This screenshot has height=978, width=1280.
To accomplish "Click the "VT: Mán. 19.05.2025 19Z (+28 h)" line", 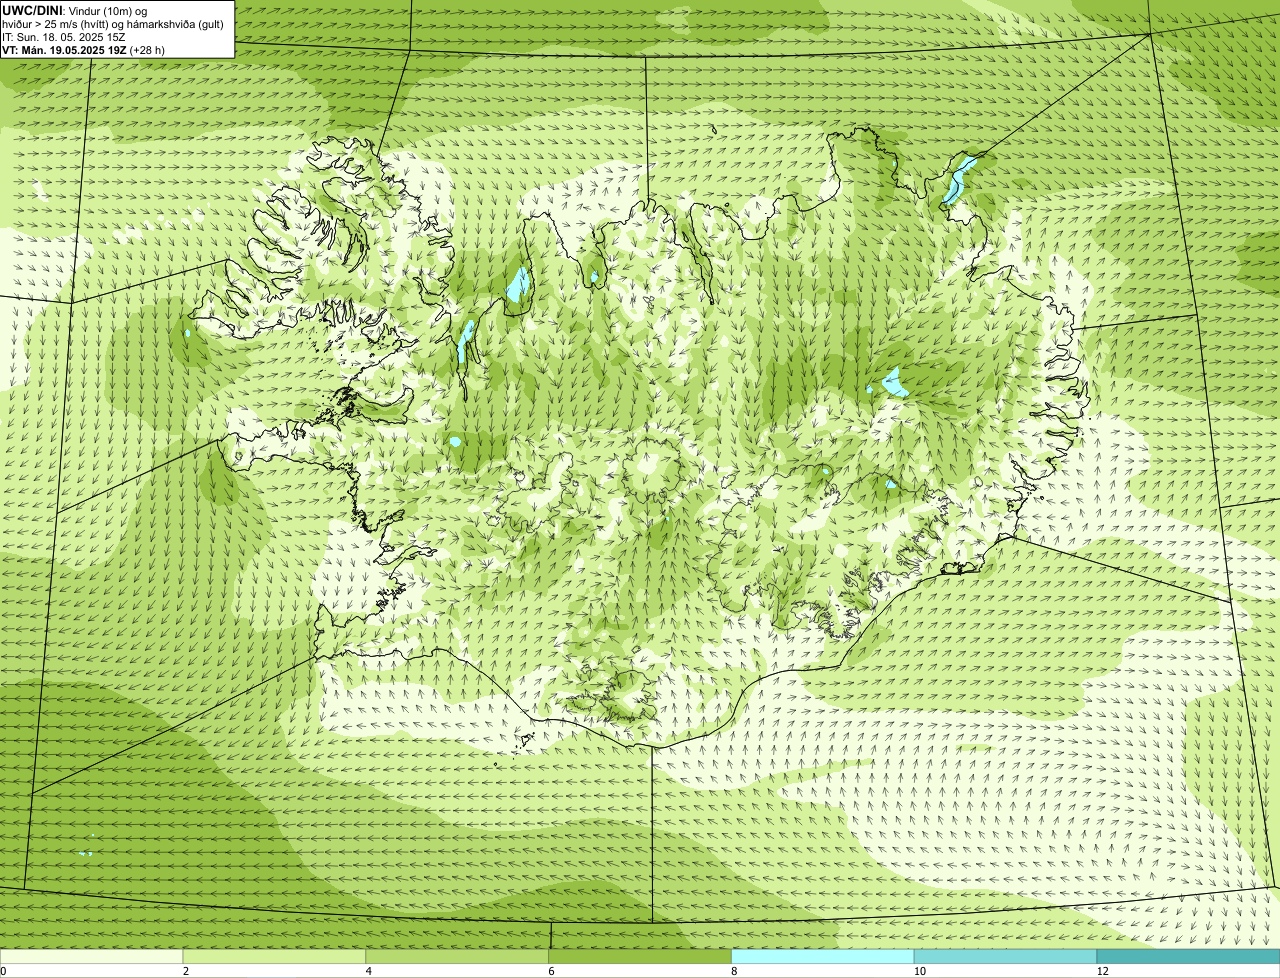I will (83, 49).
